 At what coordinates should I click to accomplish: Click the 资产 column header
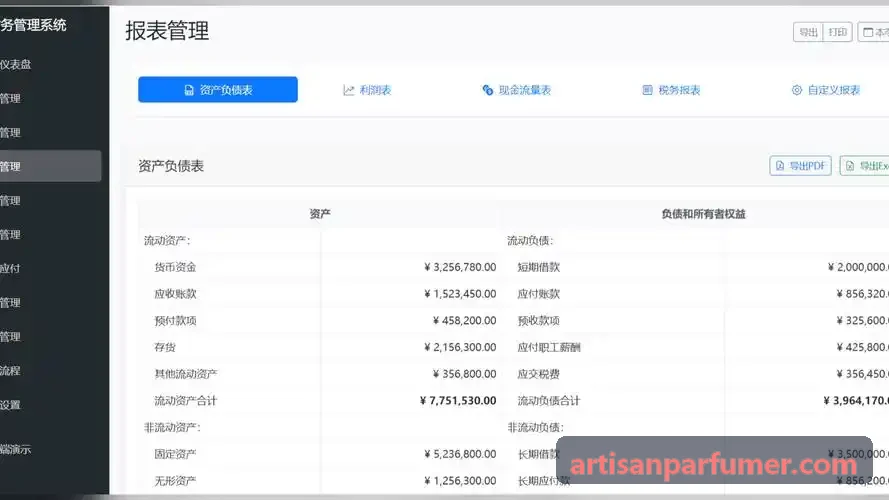[320, 214]
